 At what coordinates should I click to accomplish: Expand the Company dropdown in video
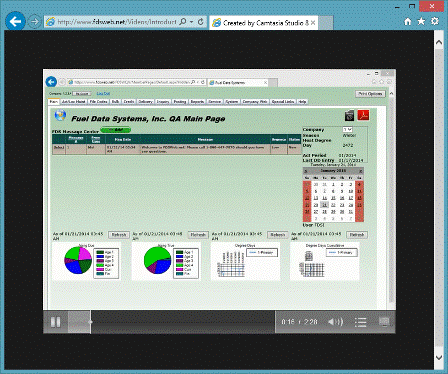(x=348, y=129)
